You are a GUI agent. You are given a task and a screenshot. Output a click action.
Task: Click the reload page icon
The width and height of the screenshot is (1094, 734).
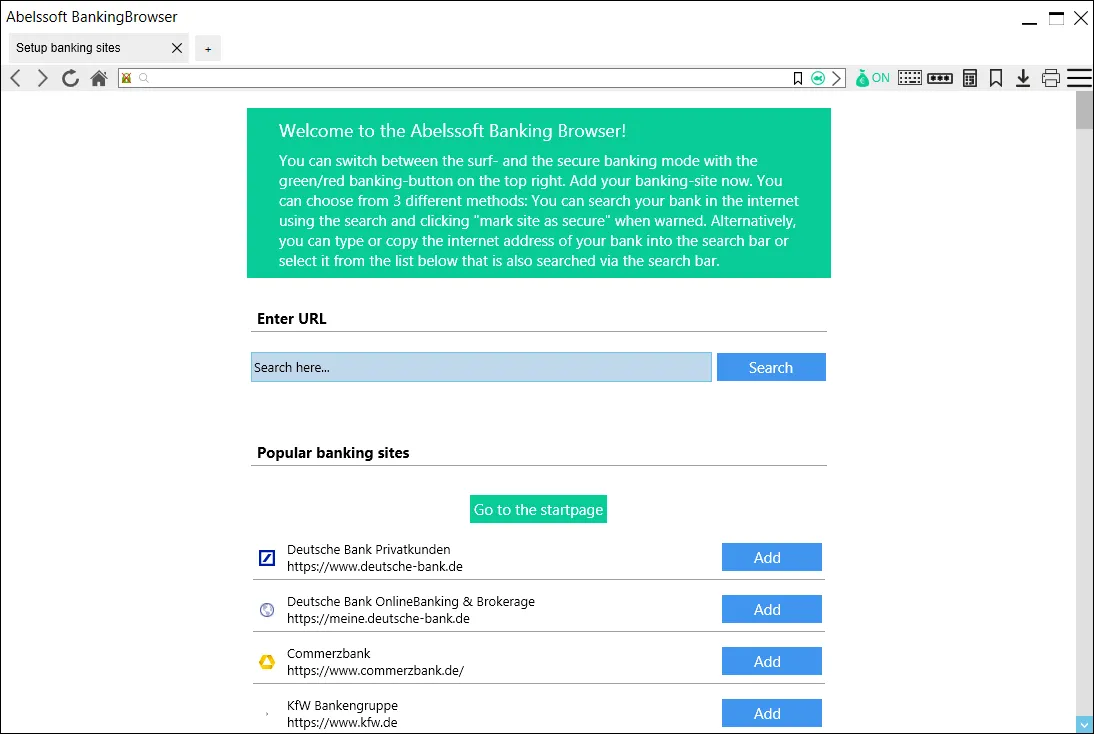click(70, 77)
